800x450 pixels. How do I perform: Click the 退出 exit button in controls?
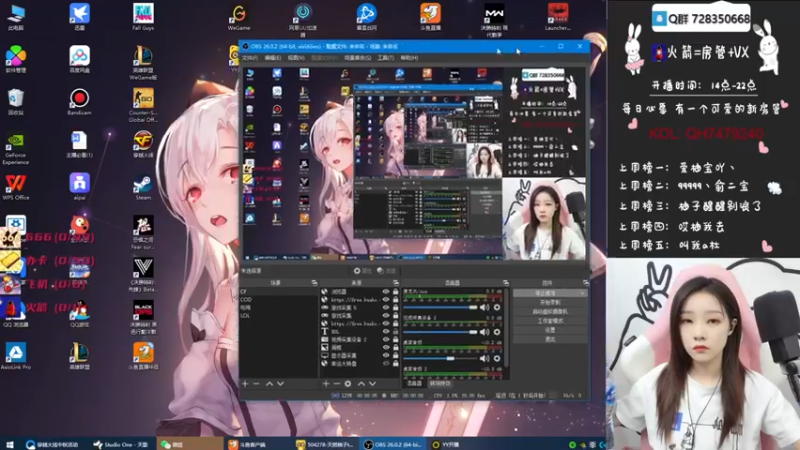pyautogui.click(x=549, y=339)
